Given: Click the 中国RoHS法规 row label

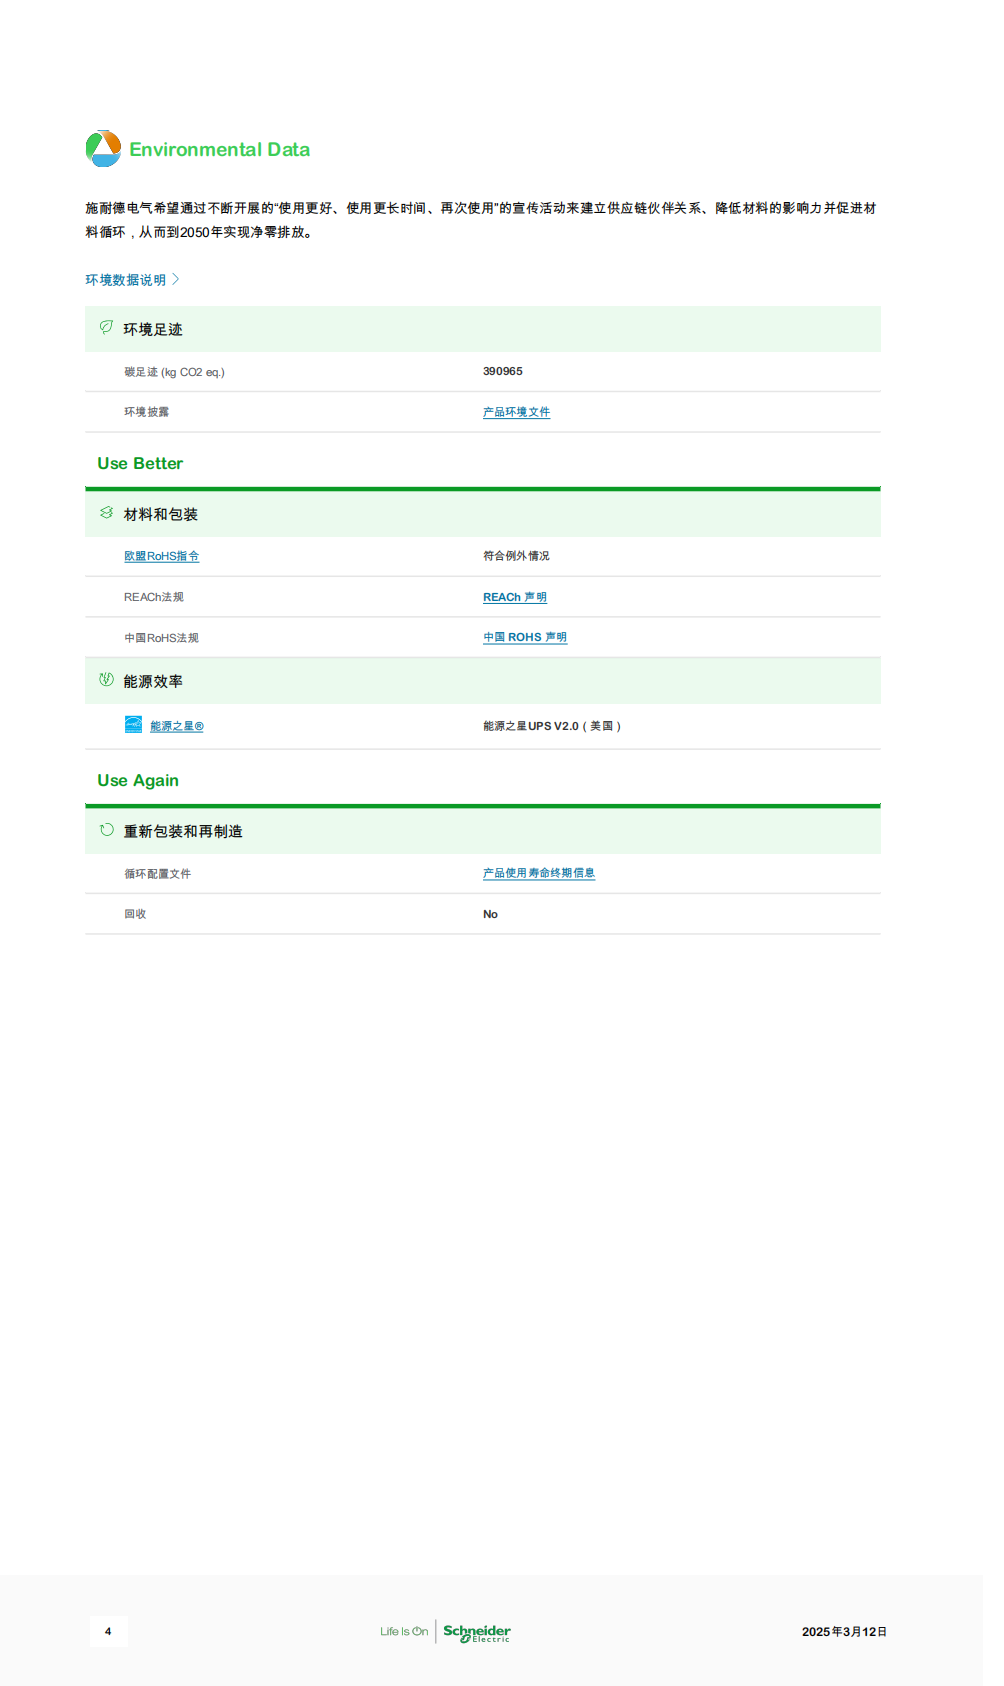Looking at the screenshot, I should click(161, 638).
